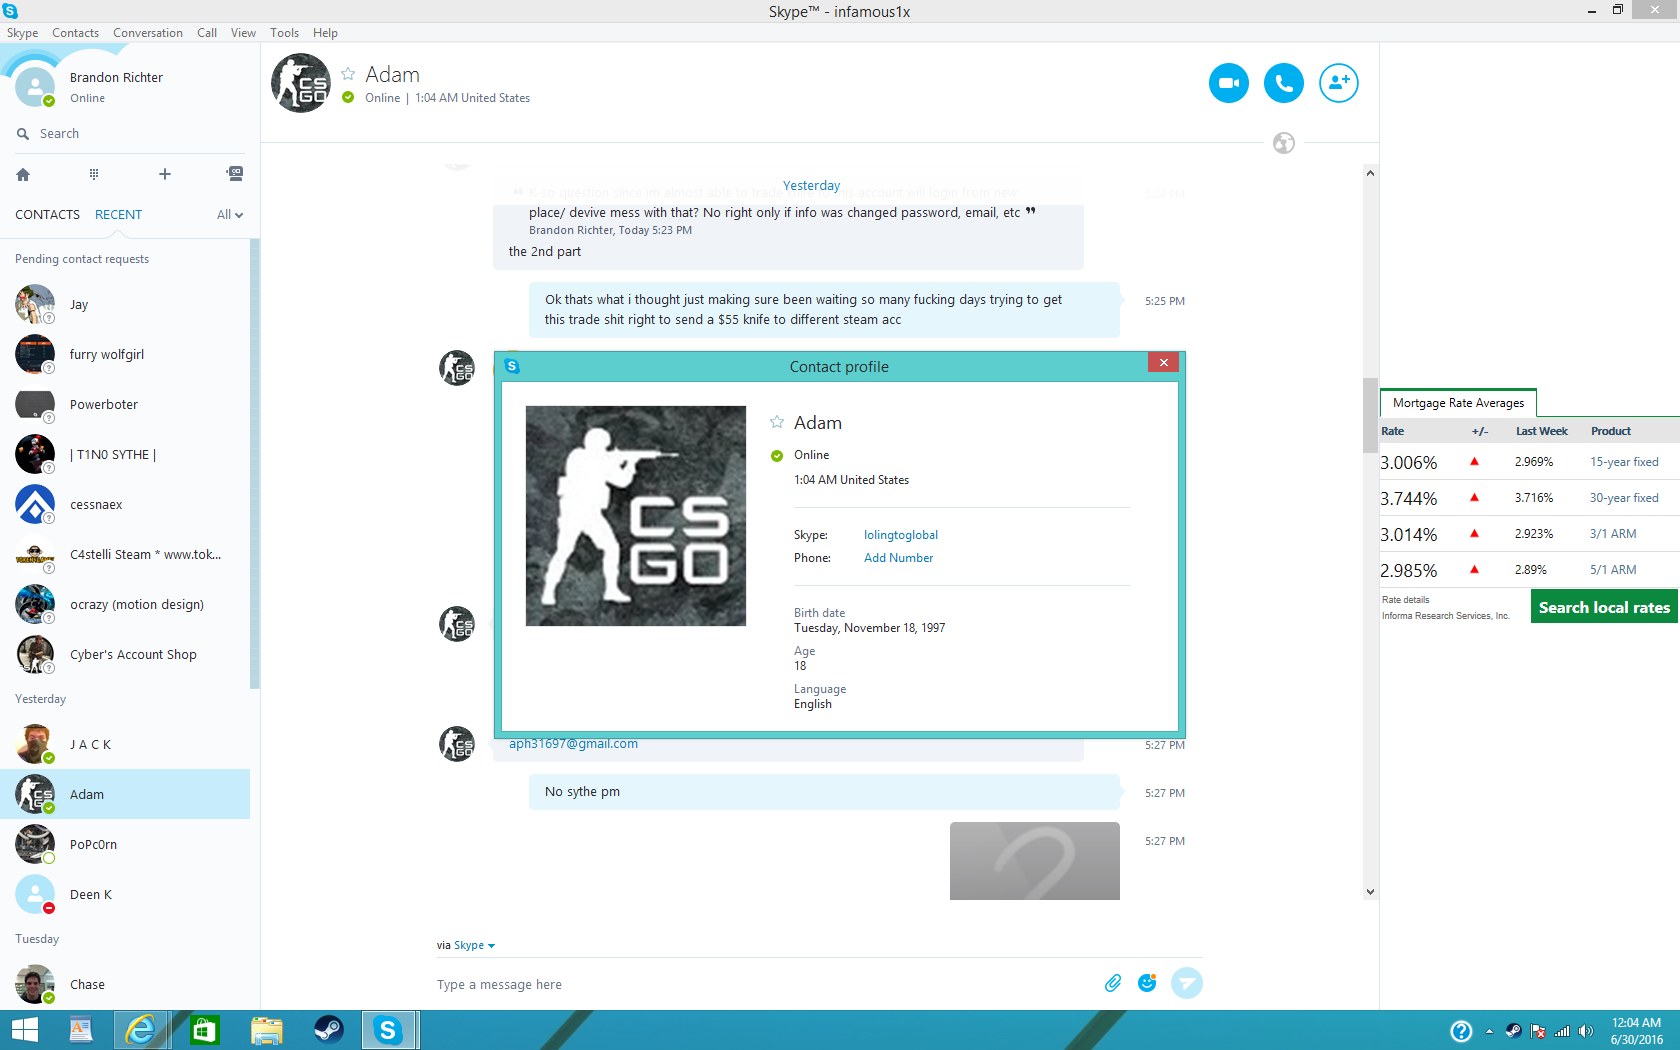The width and height of the screenshot is (1680, 1050).
Task: Open Chase conversation
Action: pos(125,985)
